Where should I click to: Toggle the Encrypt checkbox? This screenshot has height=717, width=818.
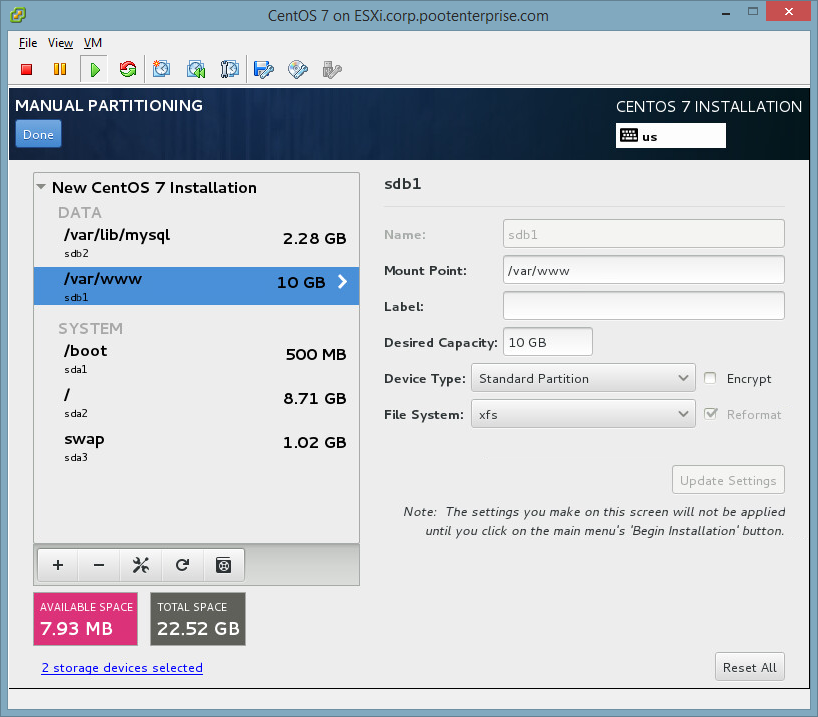[710, 378]
